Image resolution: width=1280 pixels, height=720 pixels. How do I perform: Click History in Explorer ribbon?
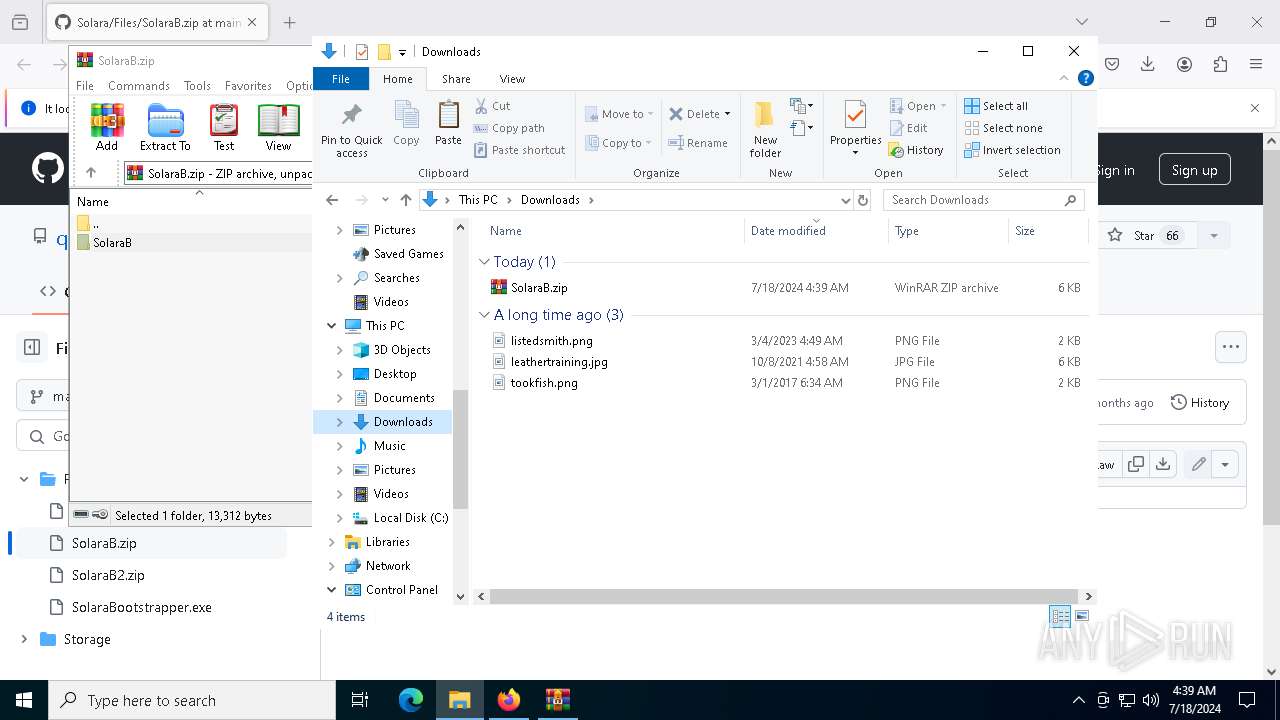pyautogui.click(x=916, y=150)
